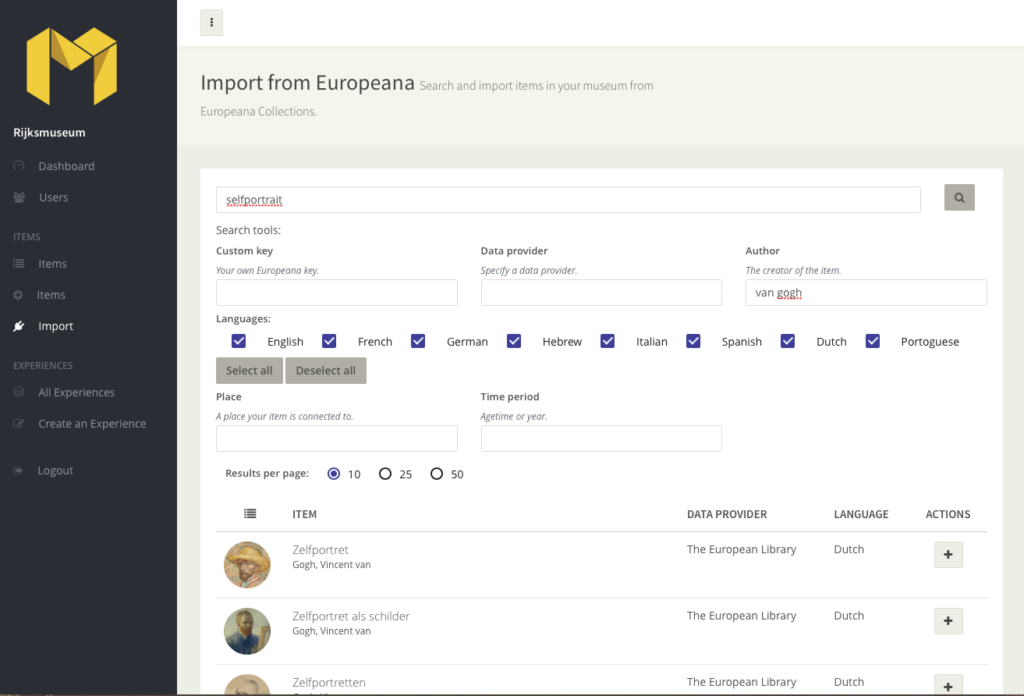Uncheck the Italian language checkbox
Screen dimensions: 1024x696
607,341
